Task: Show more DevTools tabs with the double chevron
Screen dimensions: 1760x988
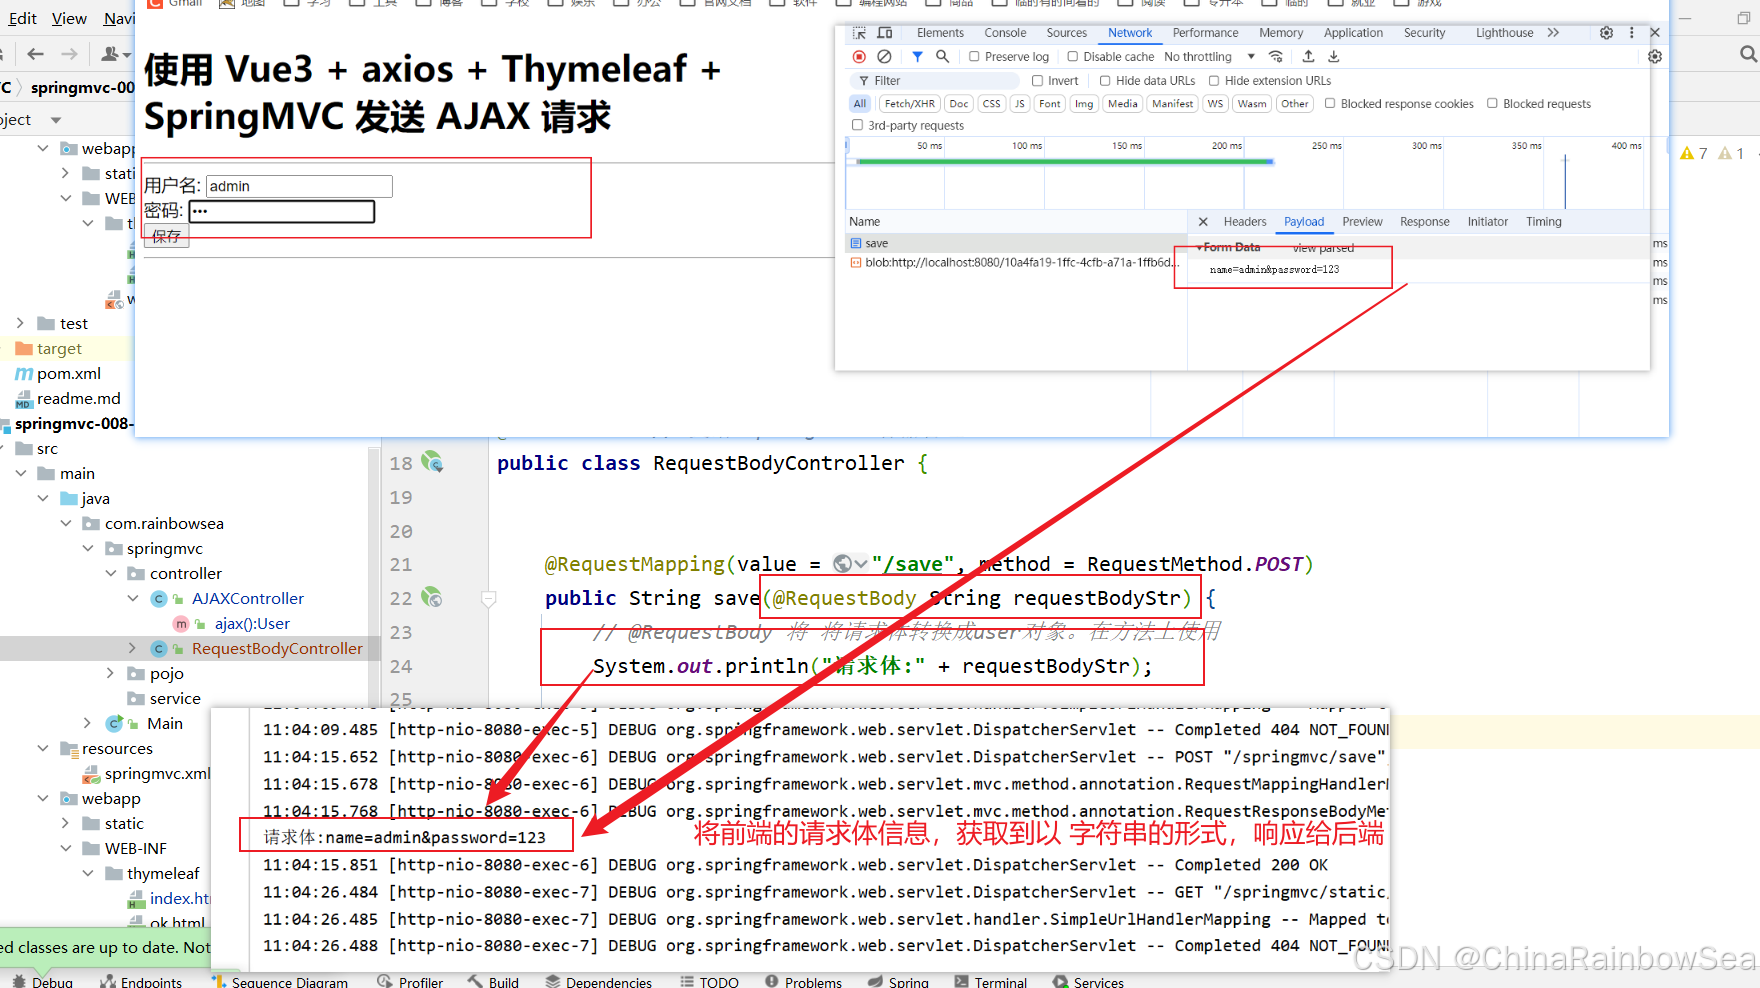Action: (x=1553, y=33)
